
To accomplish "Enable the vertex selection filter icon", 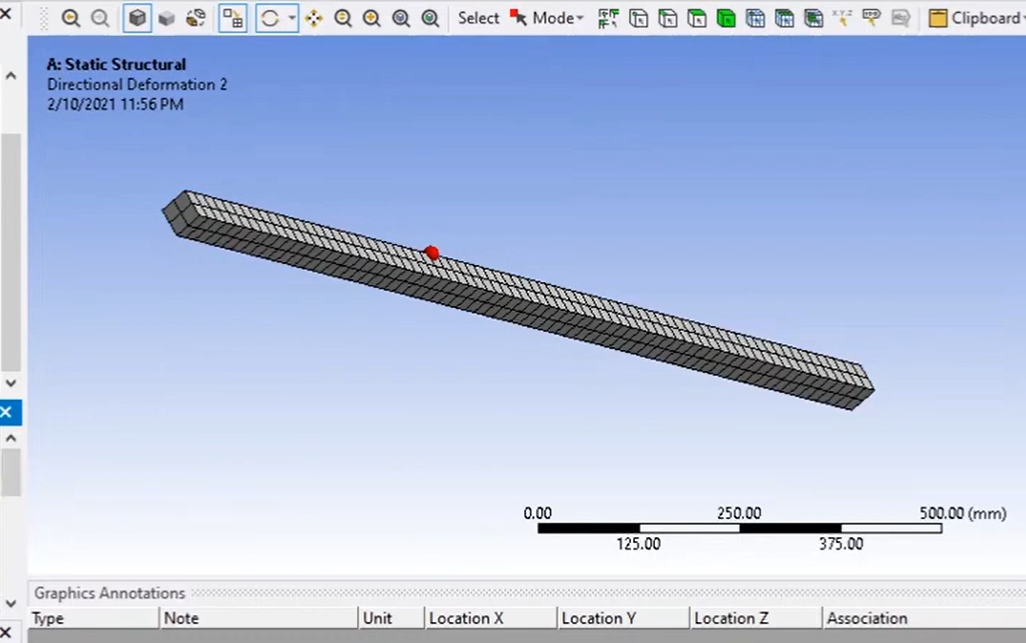I will (x=639, y=17).
